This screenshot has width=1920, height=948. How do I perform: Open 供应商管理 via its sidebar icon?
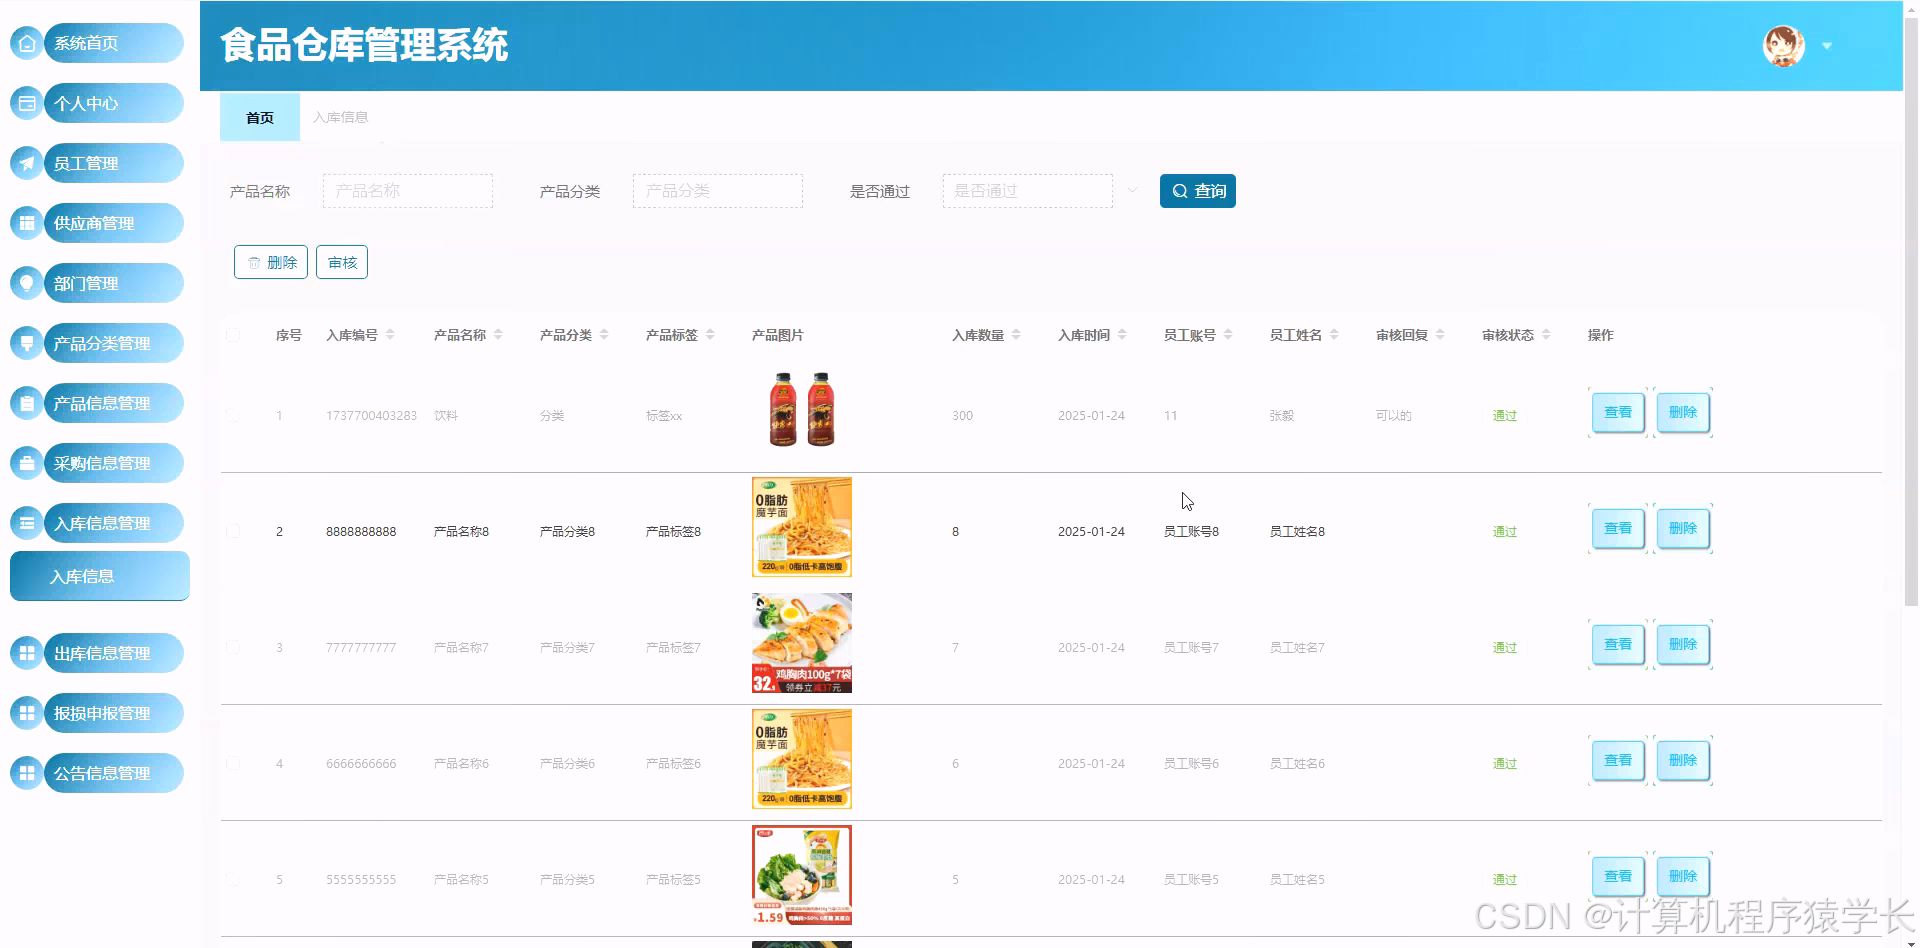coord(26,222)
